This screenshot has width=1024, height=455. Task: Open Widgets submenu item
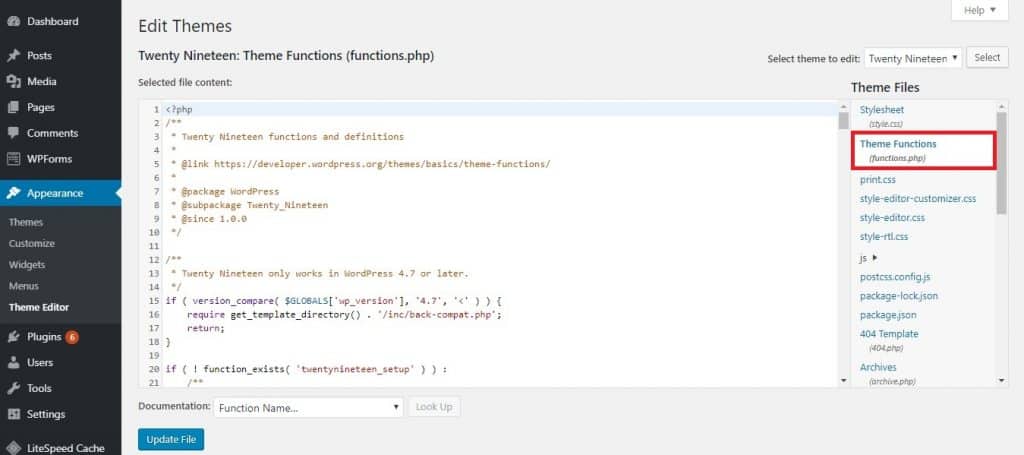pyautogui.click(x=27, y=265)
